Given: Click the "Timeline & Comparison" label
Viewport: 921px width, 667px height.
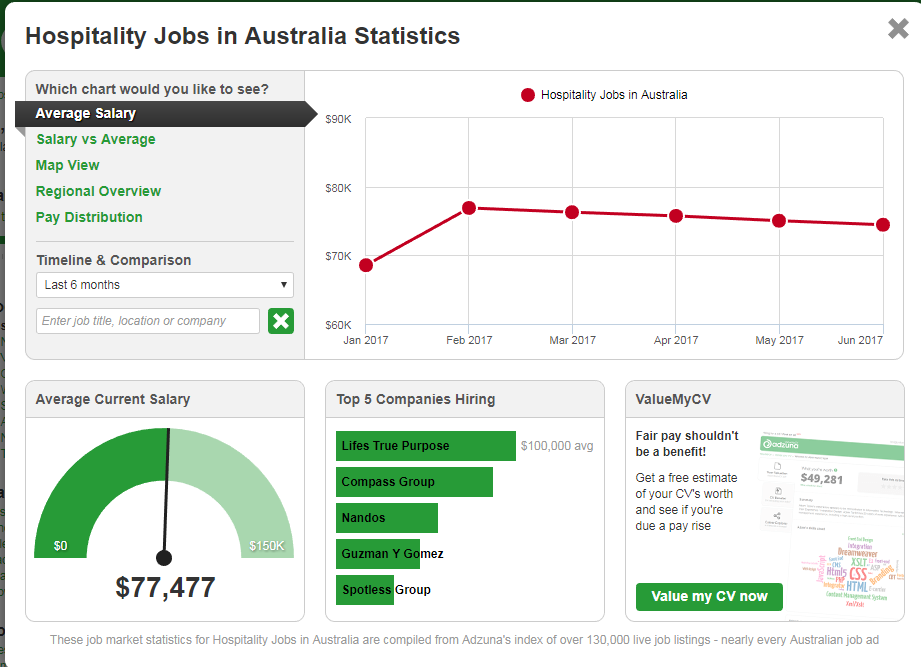Looking at the screenshot, I should [114, 260].
